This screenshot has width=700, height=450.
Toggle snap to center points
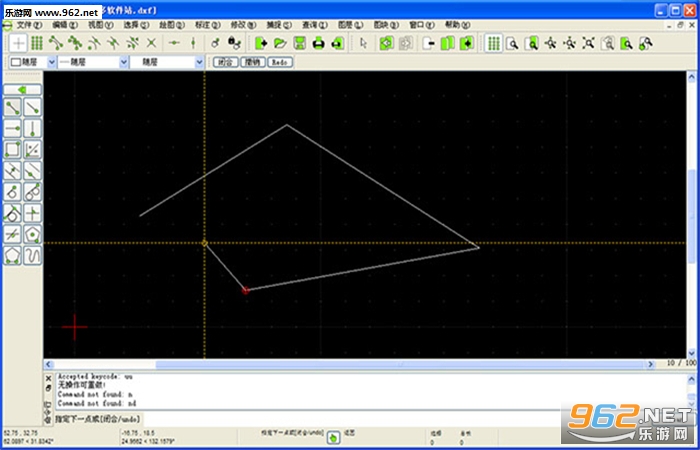click(94, 43)
